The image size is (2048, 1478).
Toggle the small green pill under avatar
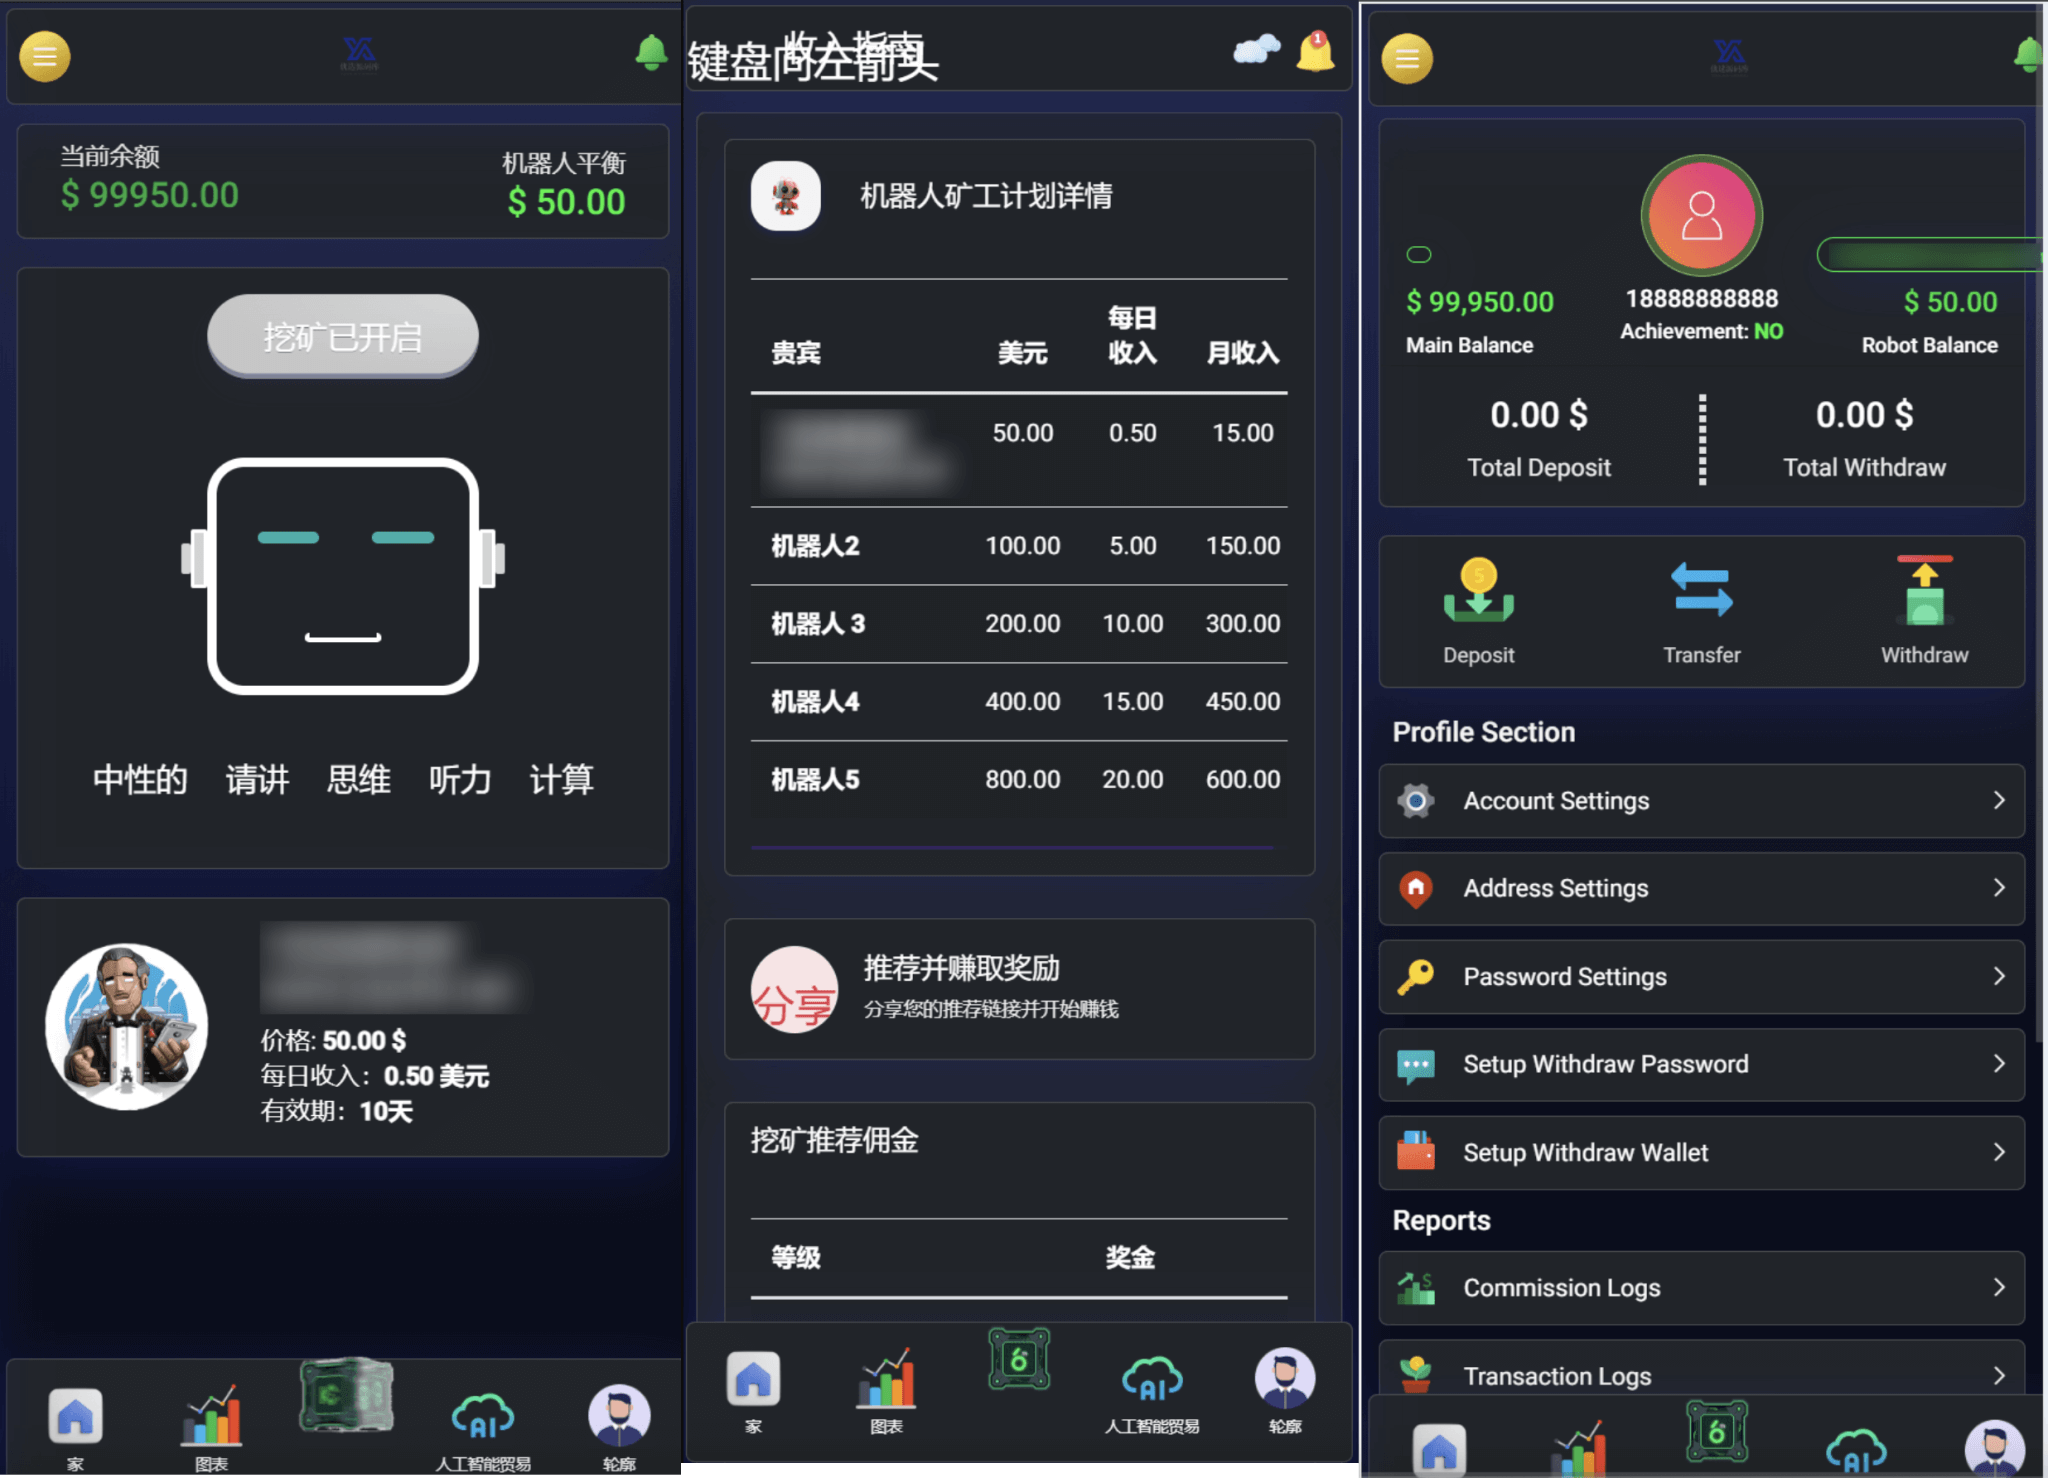coord(1418,254)
